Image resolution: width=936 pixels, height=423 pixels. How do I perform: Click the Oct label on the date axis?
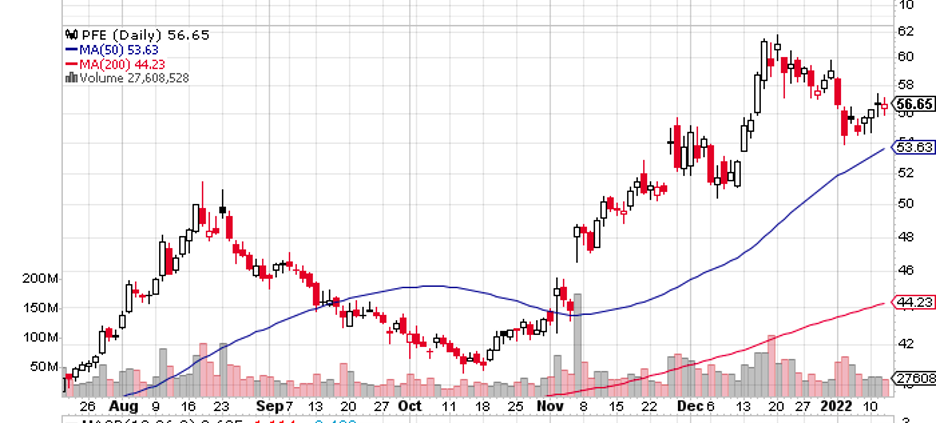pos(410,407)
